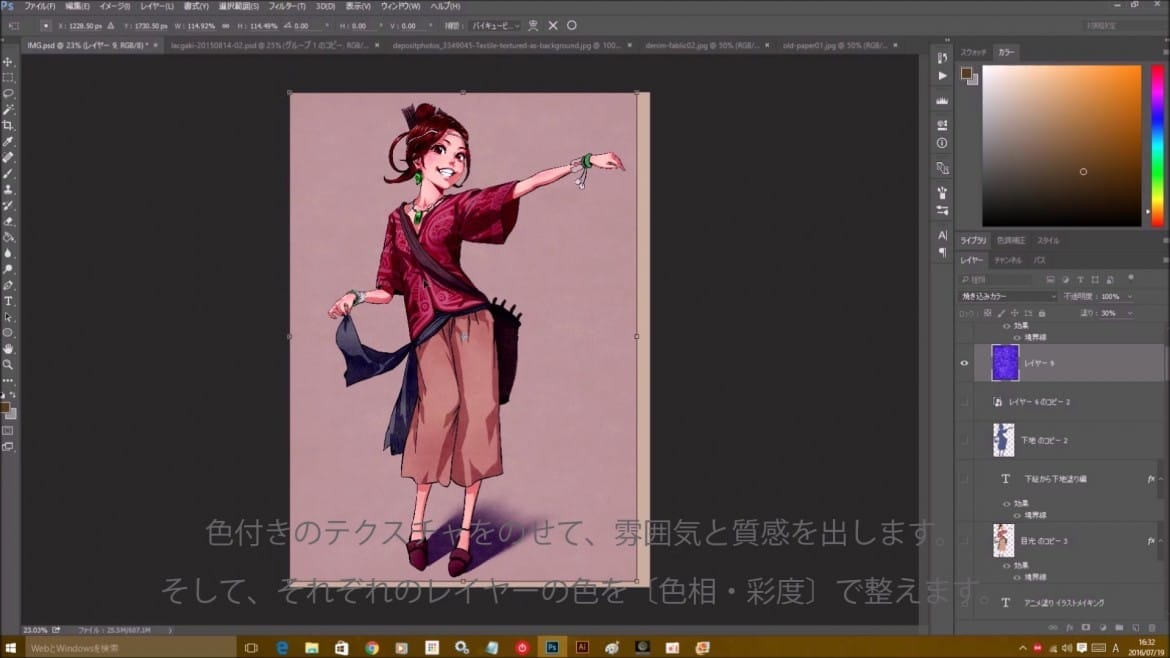Switch to the チャンネル tab
Viewport: 1170px width, 658px height.
point(1007,260)
